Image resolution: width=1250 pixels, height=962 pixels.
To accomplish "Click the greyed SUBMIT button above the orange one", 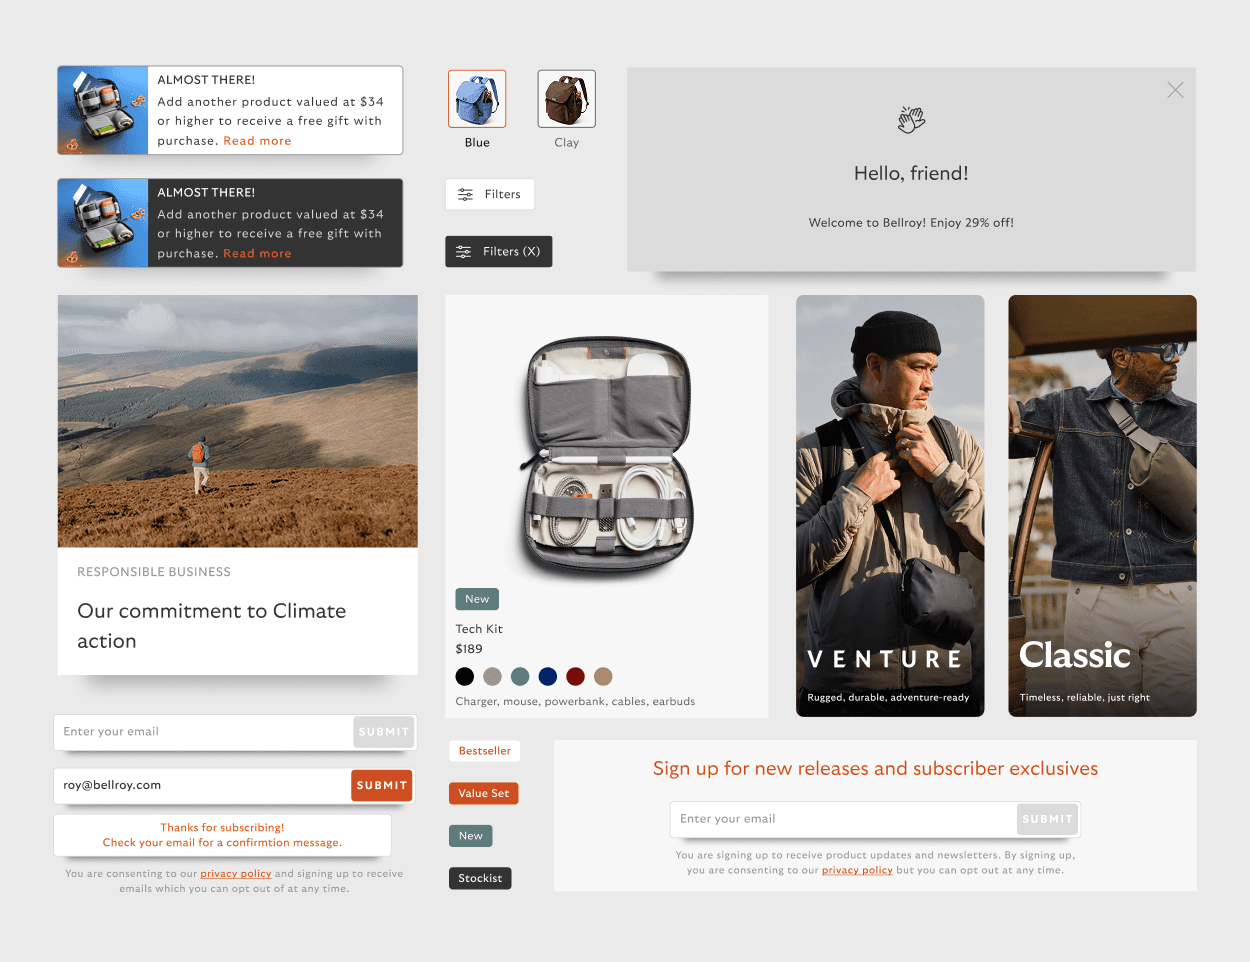I will 384,732.
